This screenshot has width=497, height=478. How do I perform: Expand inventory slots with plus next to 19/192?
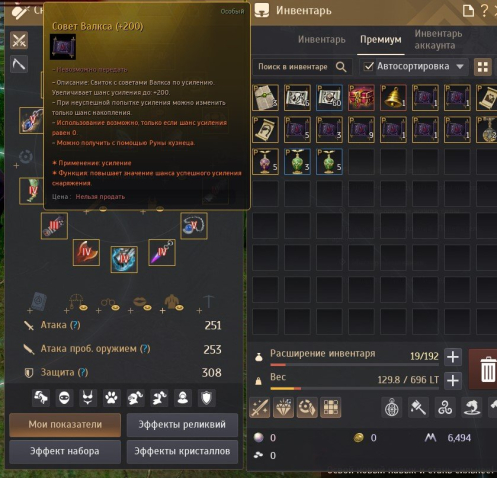(452, 357)
